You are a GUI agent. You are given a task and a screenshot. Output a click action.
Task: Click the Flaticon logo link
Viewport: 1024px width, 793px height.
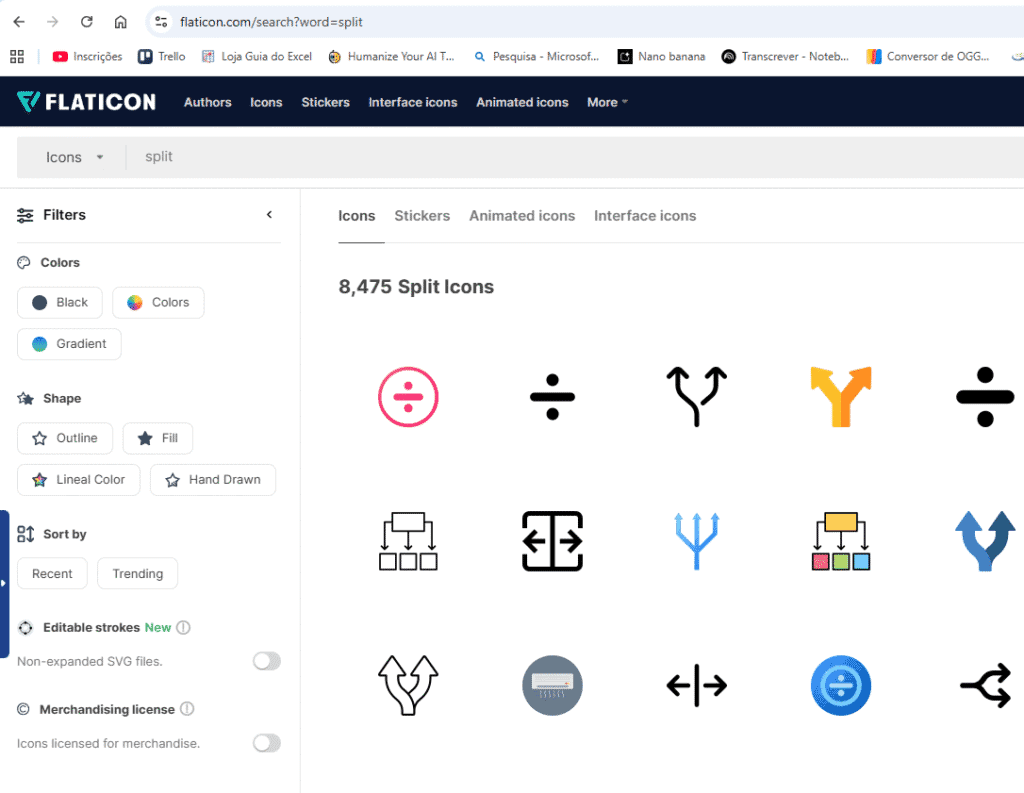coord(86,102)
